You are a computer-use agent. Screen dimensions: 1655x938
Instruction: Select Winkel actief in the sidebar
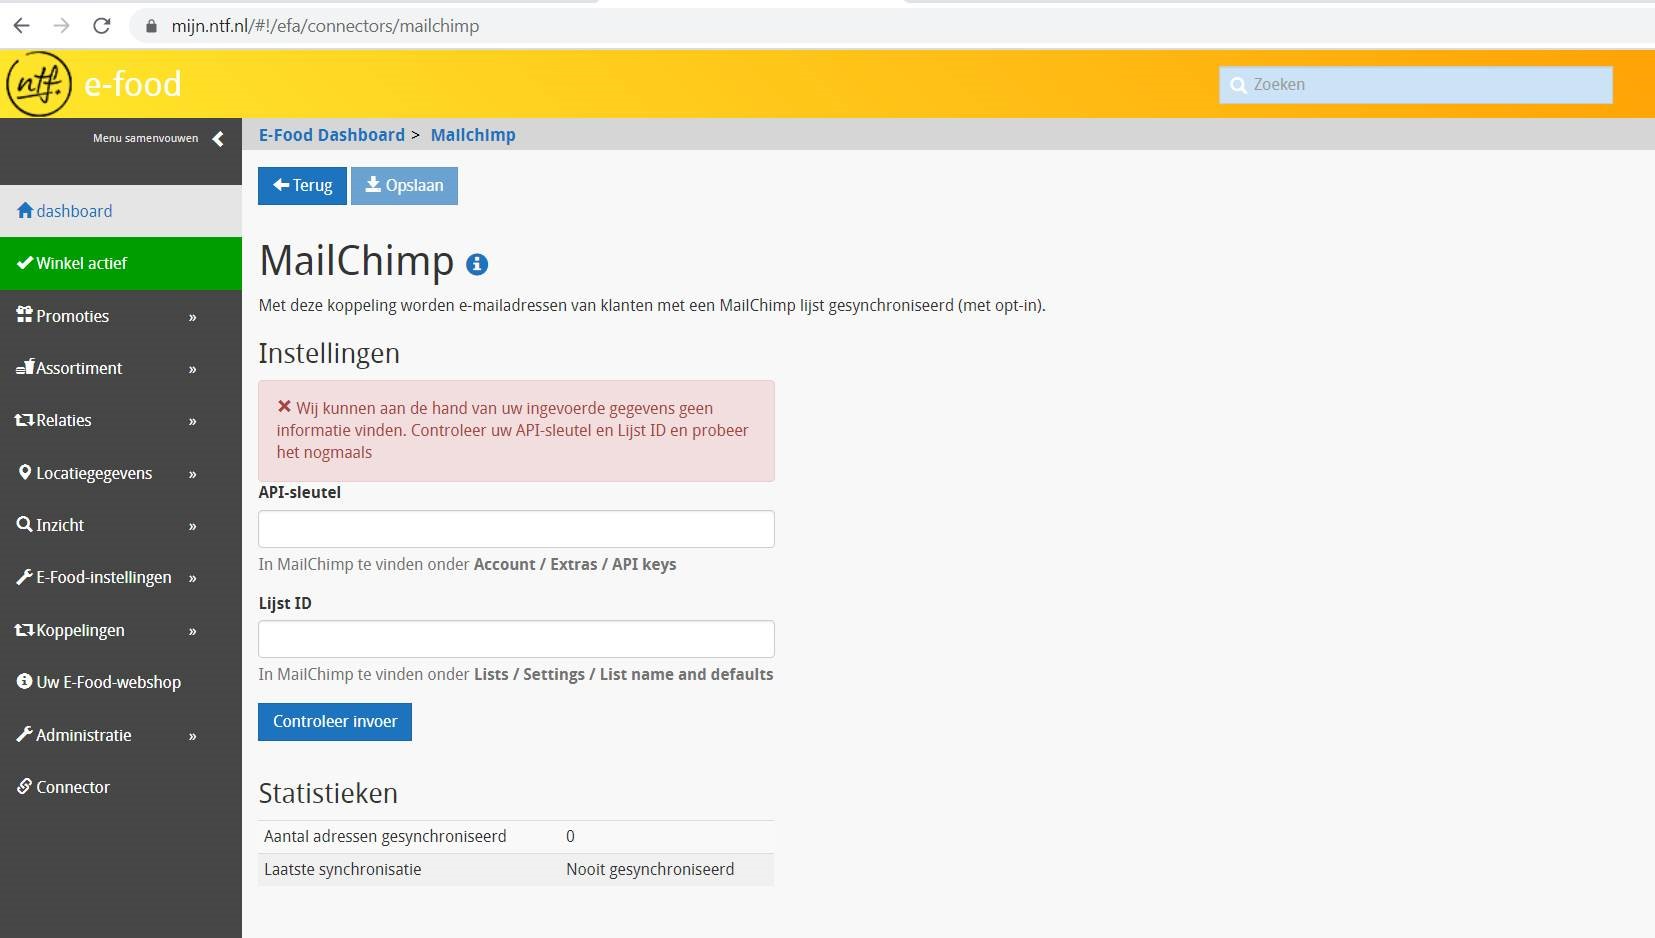121,263
